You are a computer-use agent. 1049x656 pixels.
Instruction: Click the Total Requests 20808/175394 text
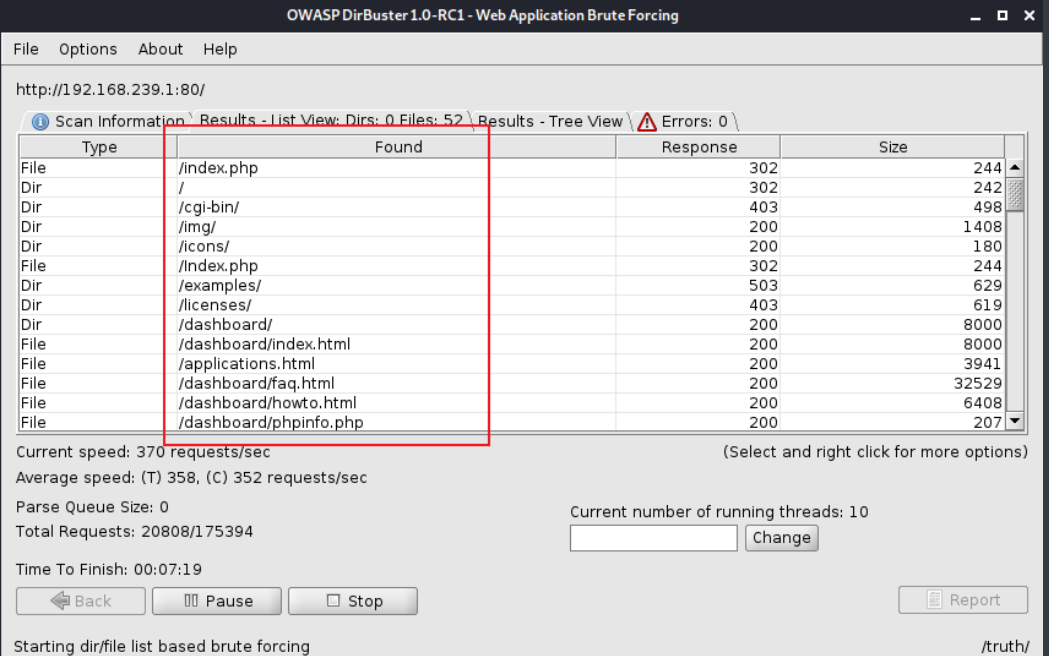point(134,532)
